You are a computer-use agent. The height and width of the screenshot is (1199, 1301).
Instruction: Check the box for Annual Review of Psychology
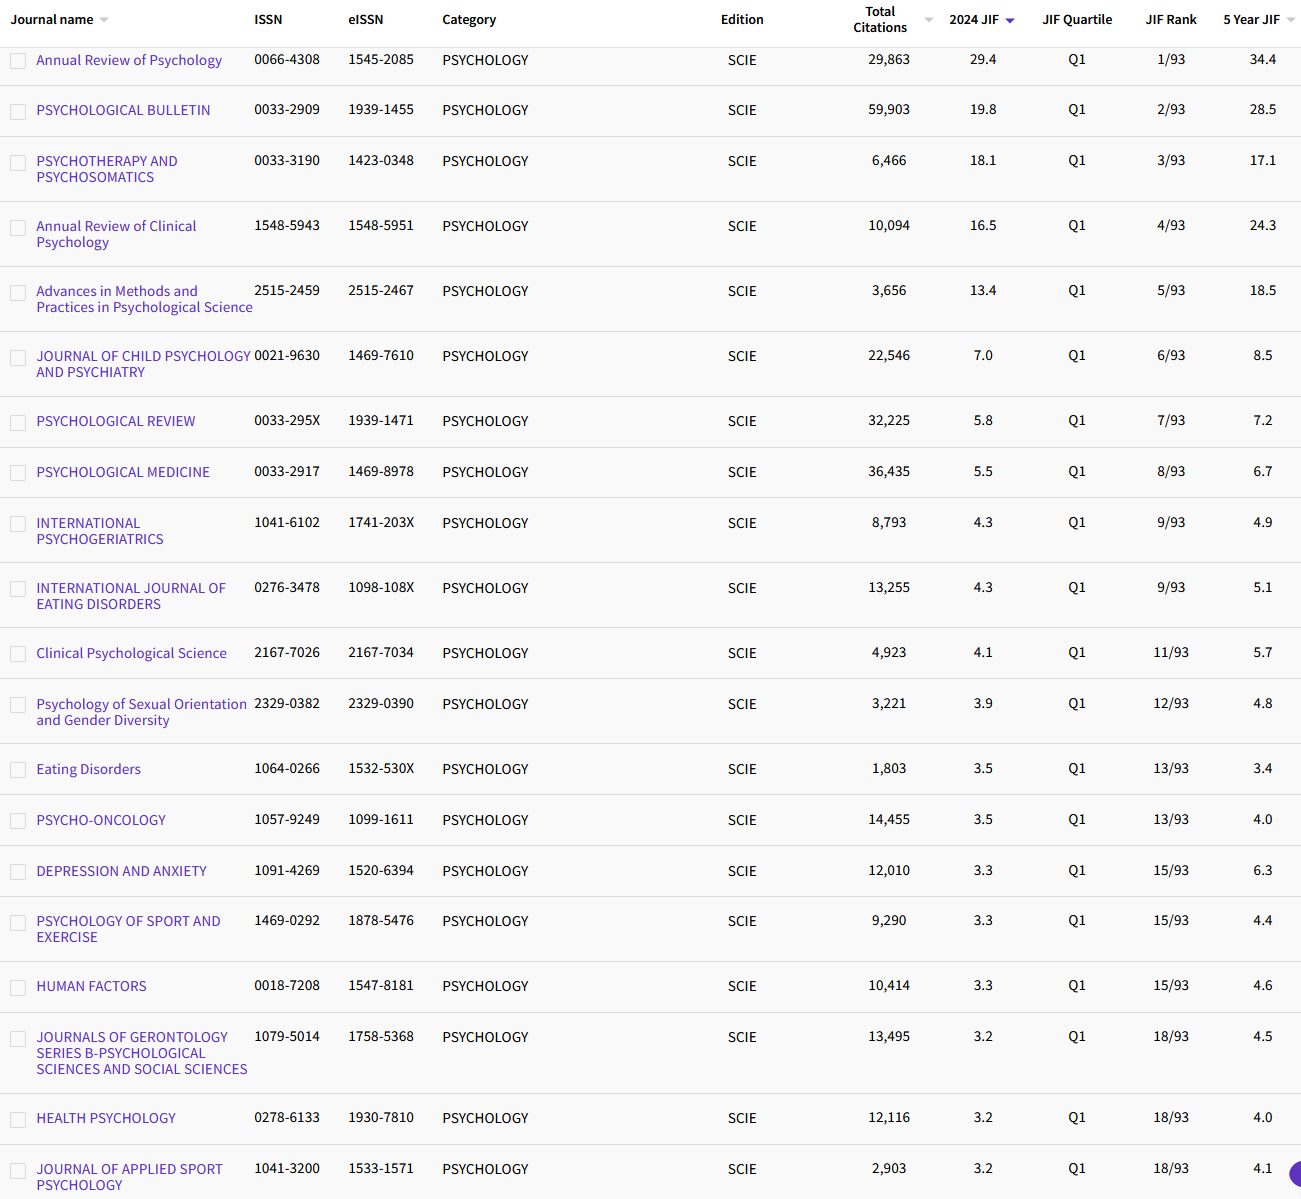(18, 61)
